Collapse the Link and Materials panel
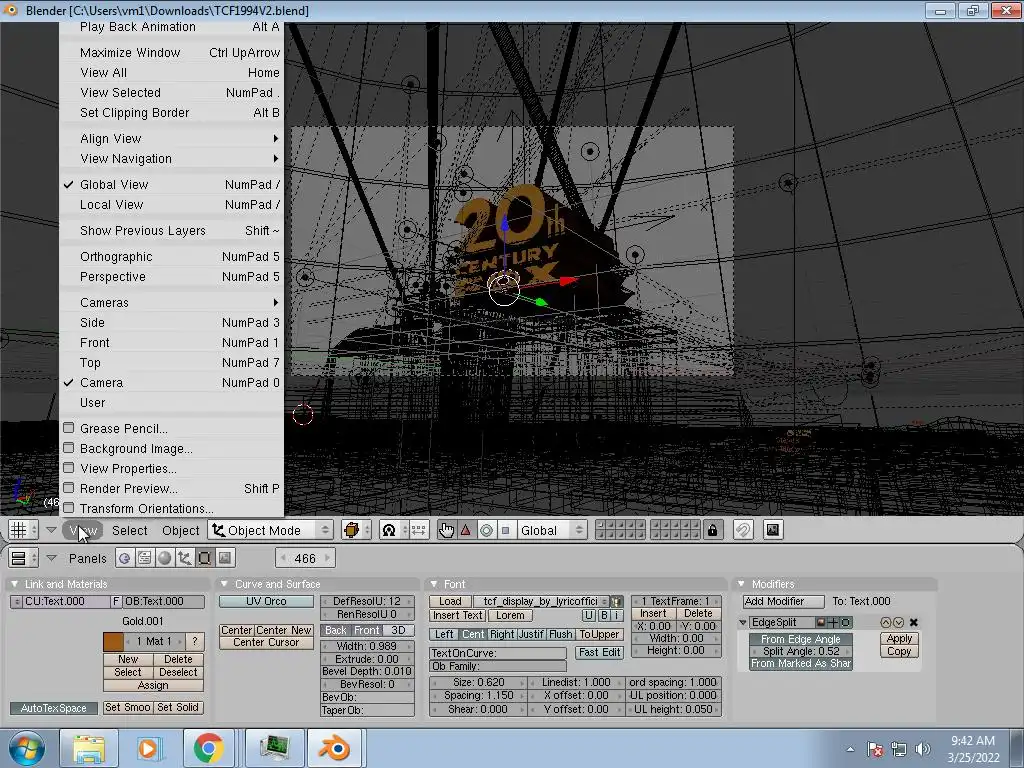 [14, 584]
